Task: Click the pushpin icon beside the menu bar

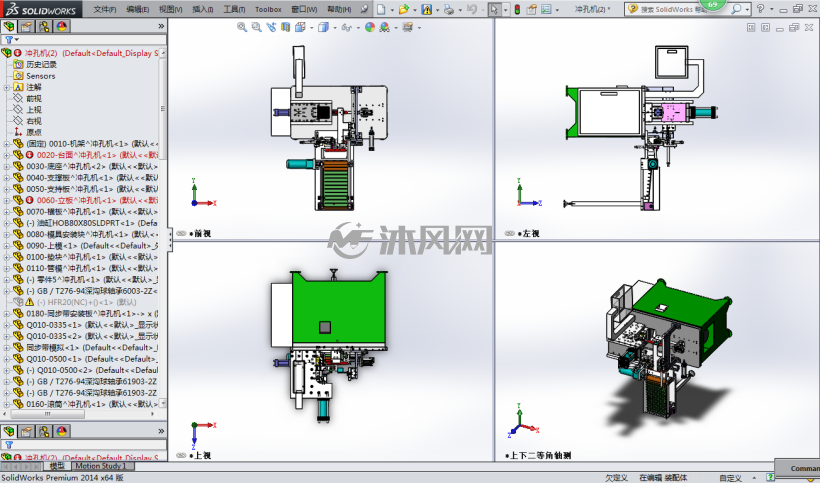Action: (364, 9)
